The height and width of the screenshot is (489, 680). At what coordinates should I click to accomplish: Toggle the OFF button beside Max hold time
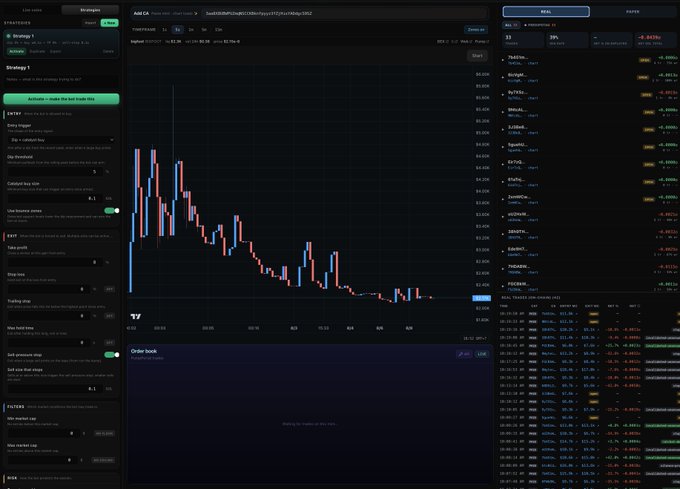point(109,343)
